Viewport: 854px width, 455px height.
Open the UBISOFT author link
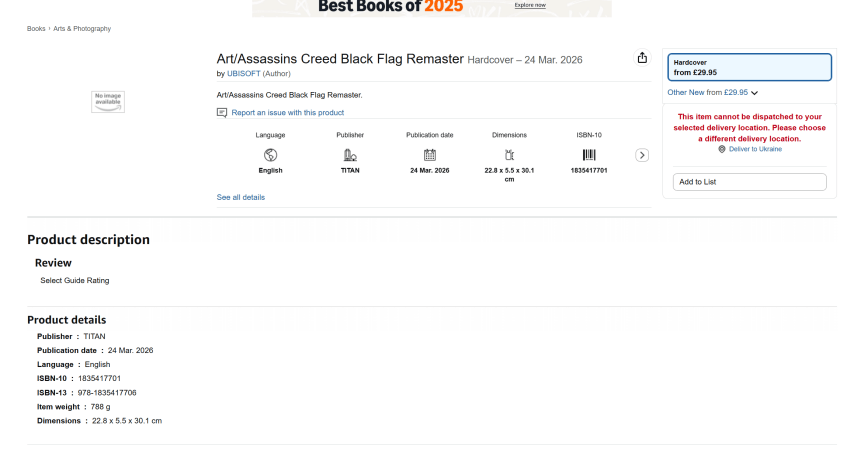(243, 74)
